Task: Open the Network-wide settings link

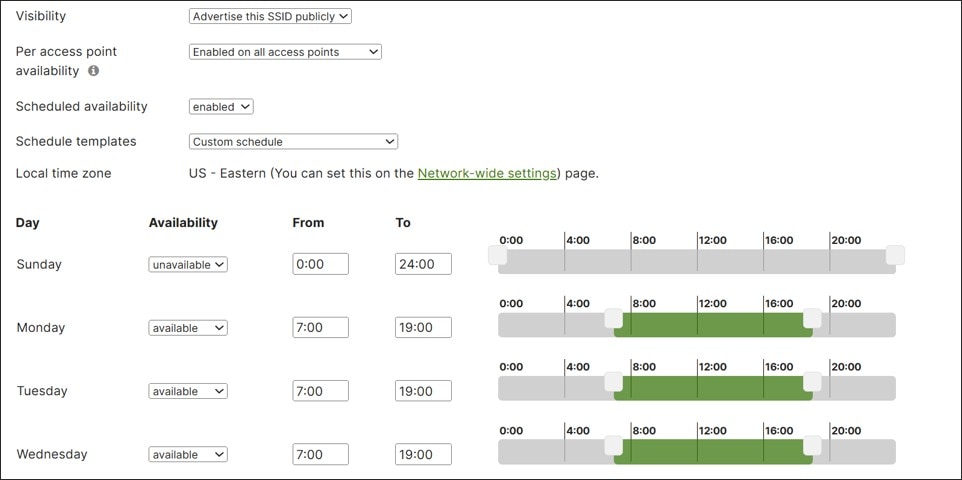Action: coord(486,173)
